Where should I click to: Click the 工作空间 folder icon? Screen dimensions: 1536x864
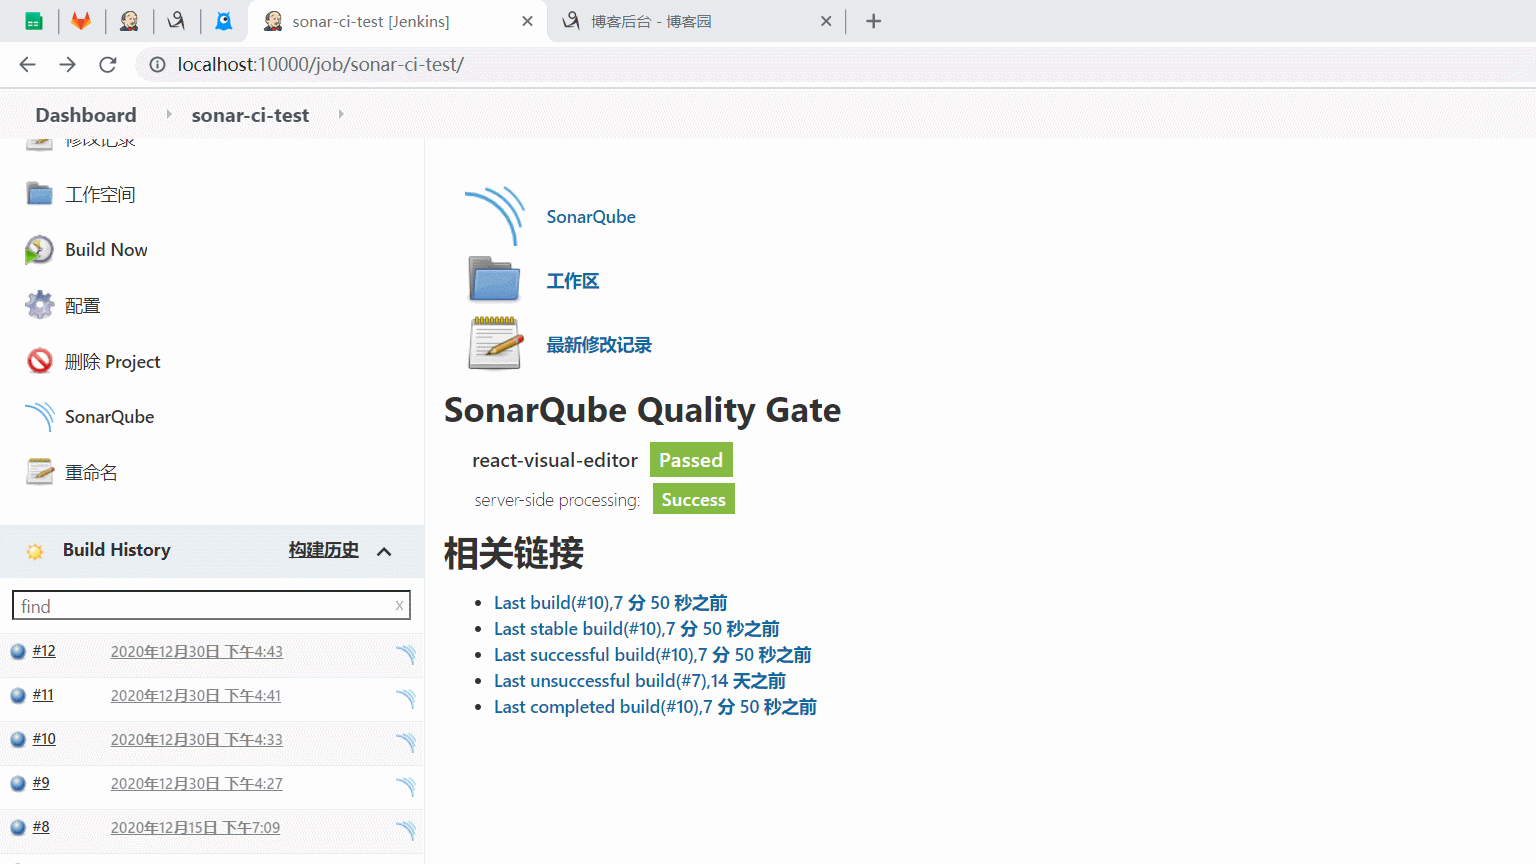(x=40, y=193)
